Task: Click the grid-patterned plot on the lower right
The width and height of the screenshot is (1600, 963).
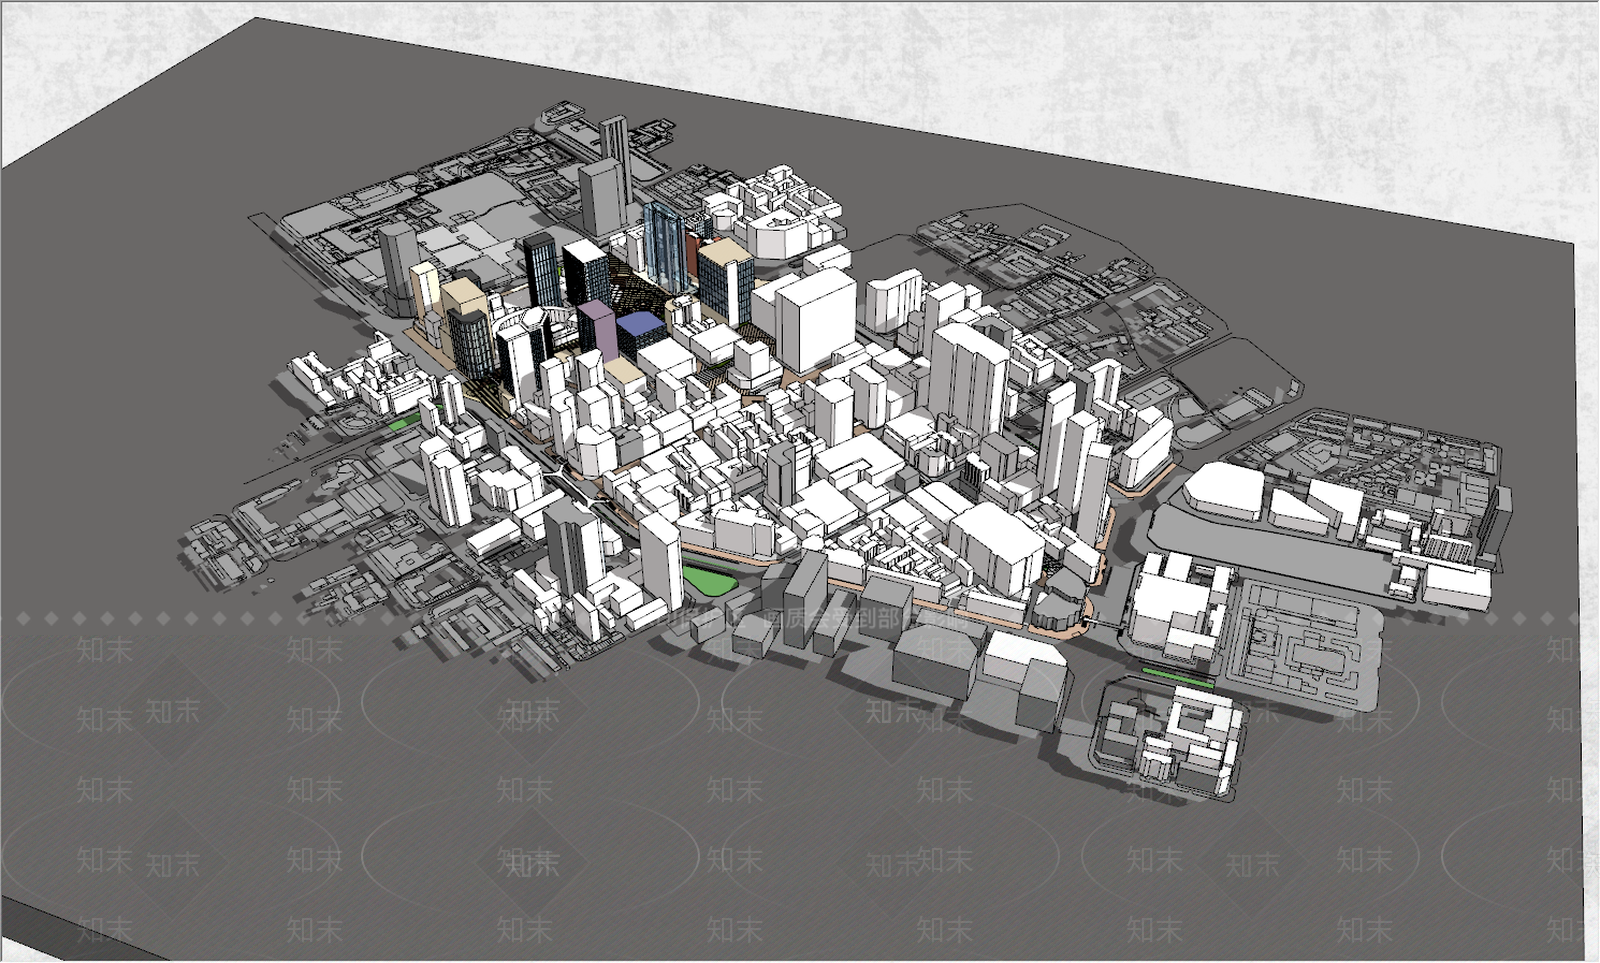Action: (x=1305, y=640)
